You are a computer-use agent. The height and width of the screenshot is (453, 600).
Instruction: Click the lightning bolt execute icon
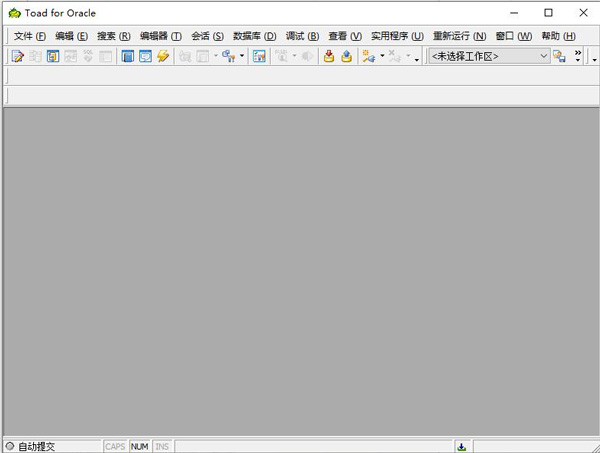coord(163,57)
